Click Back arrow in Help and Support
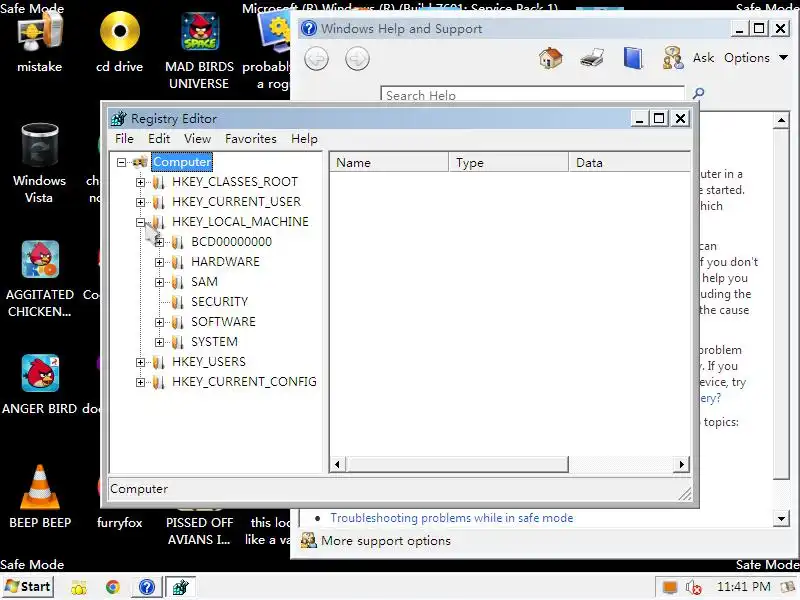The height and width of the screenshot is (600, 800). coord(316,59)
